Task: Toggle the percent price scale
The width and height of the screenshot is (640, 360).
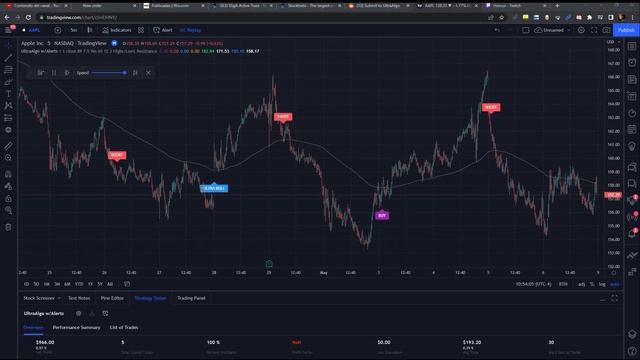Action: coord(592,284)
